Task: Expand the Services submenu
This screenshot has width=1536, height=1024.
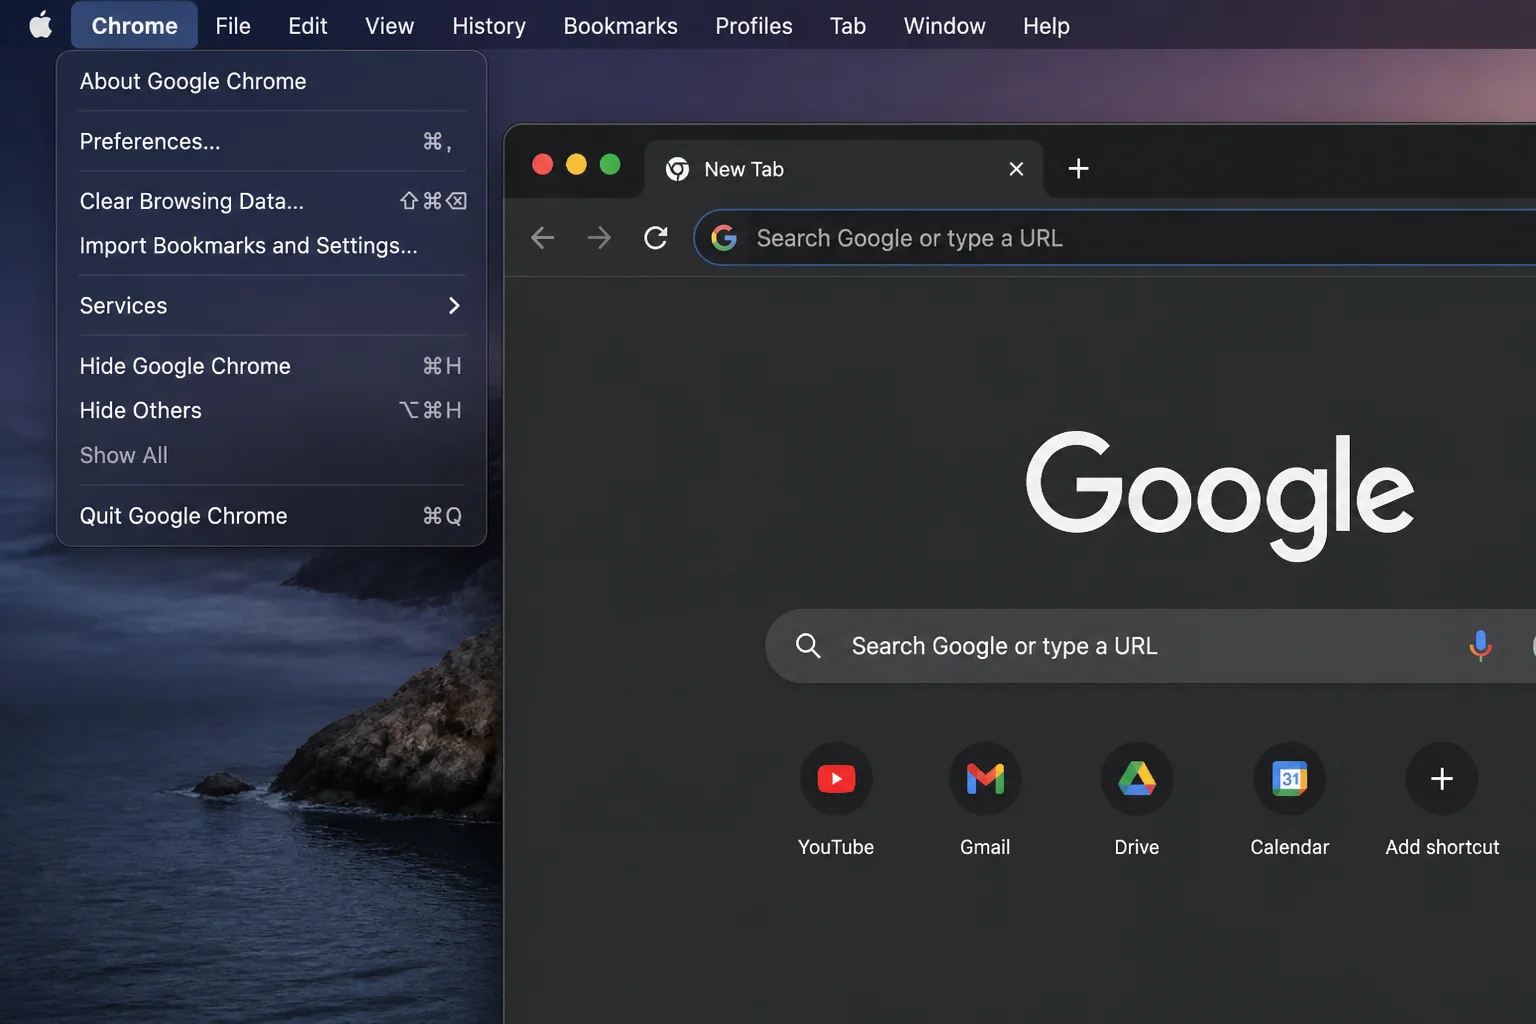Action: [271, 305]
